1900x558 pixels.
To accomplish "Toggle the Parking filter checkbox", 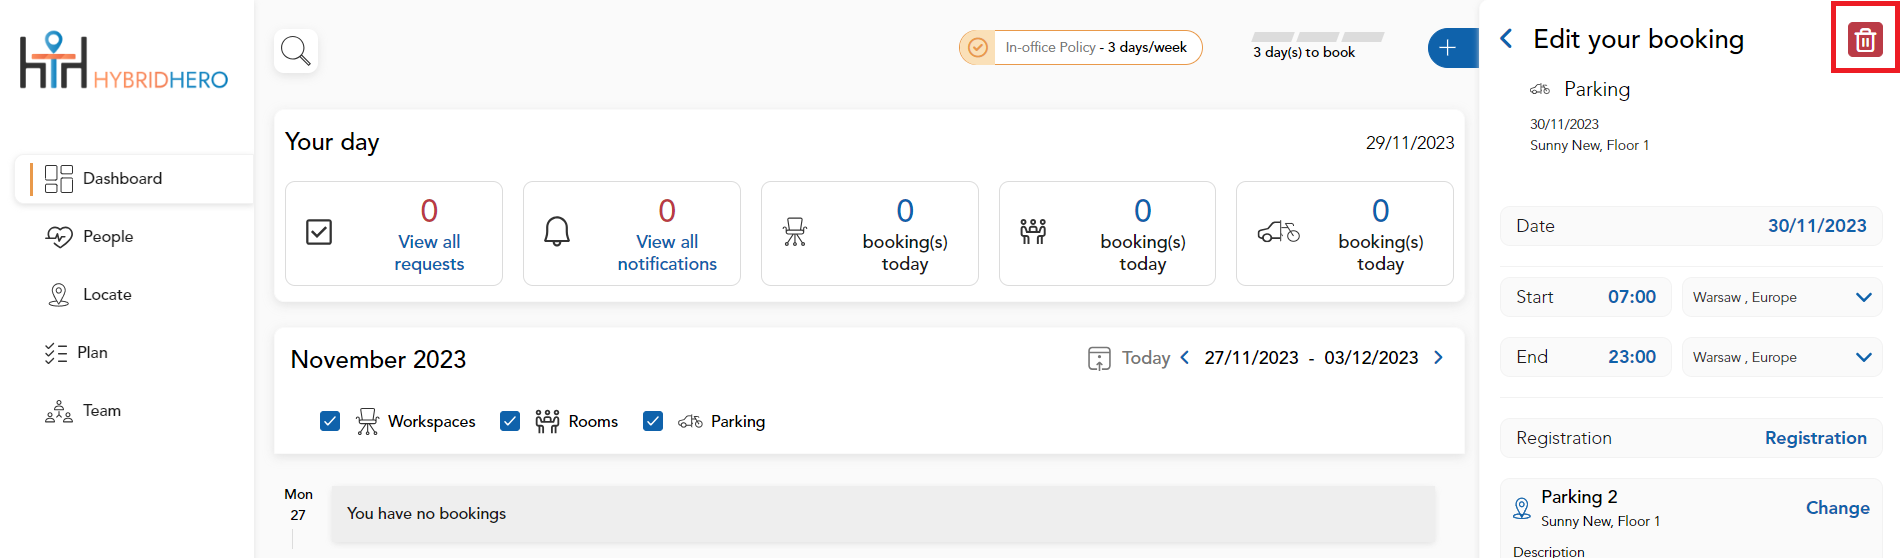I will coord(653,421).
